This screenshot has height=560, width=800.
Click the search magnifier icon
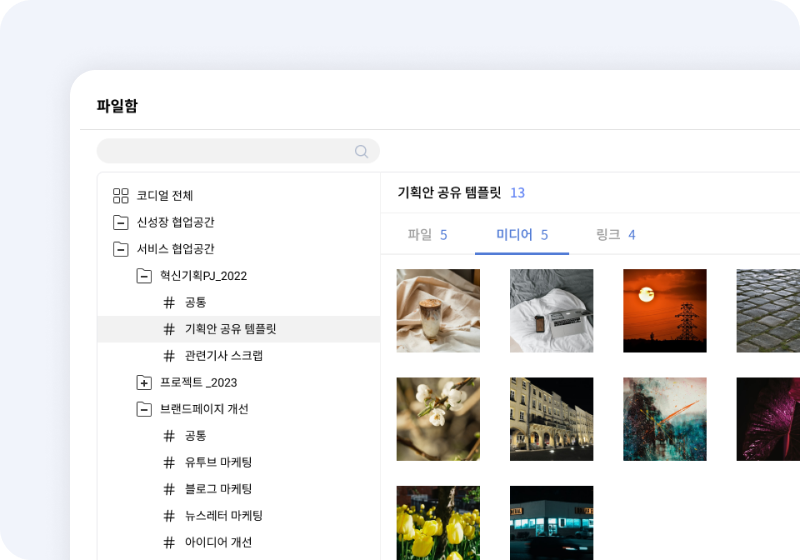pyautogui.click(x=361, y=151)
